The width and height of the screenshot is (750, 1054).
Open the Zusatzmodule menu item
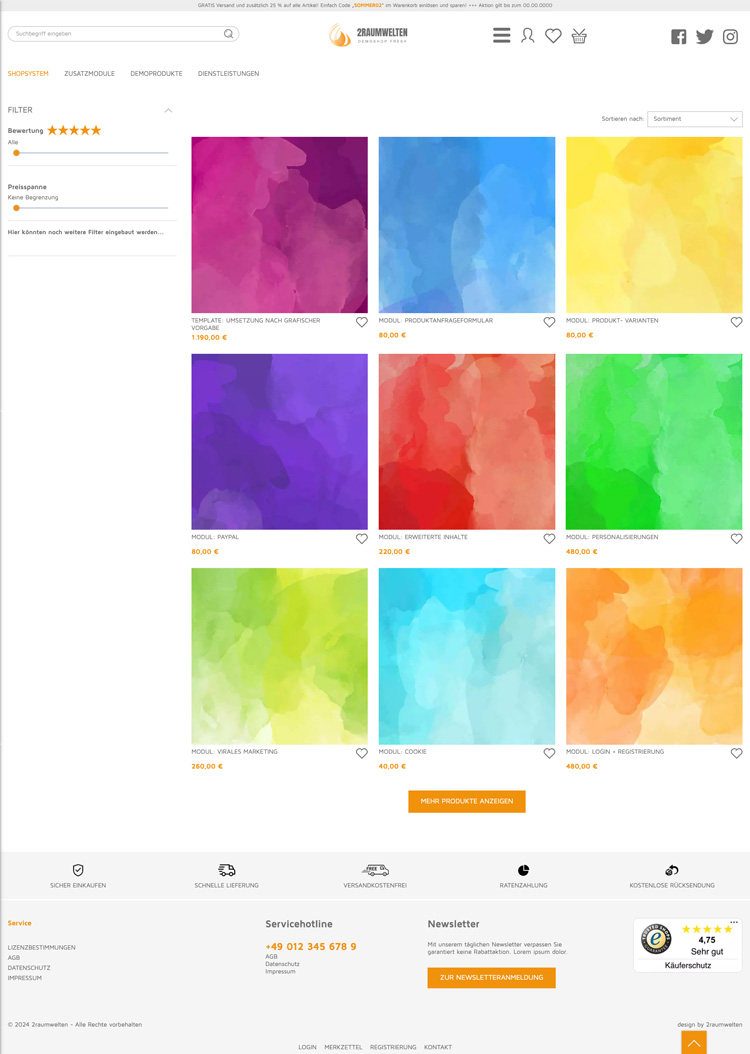click(x=89, y=73)
